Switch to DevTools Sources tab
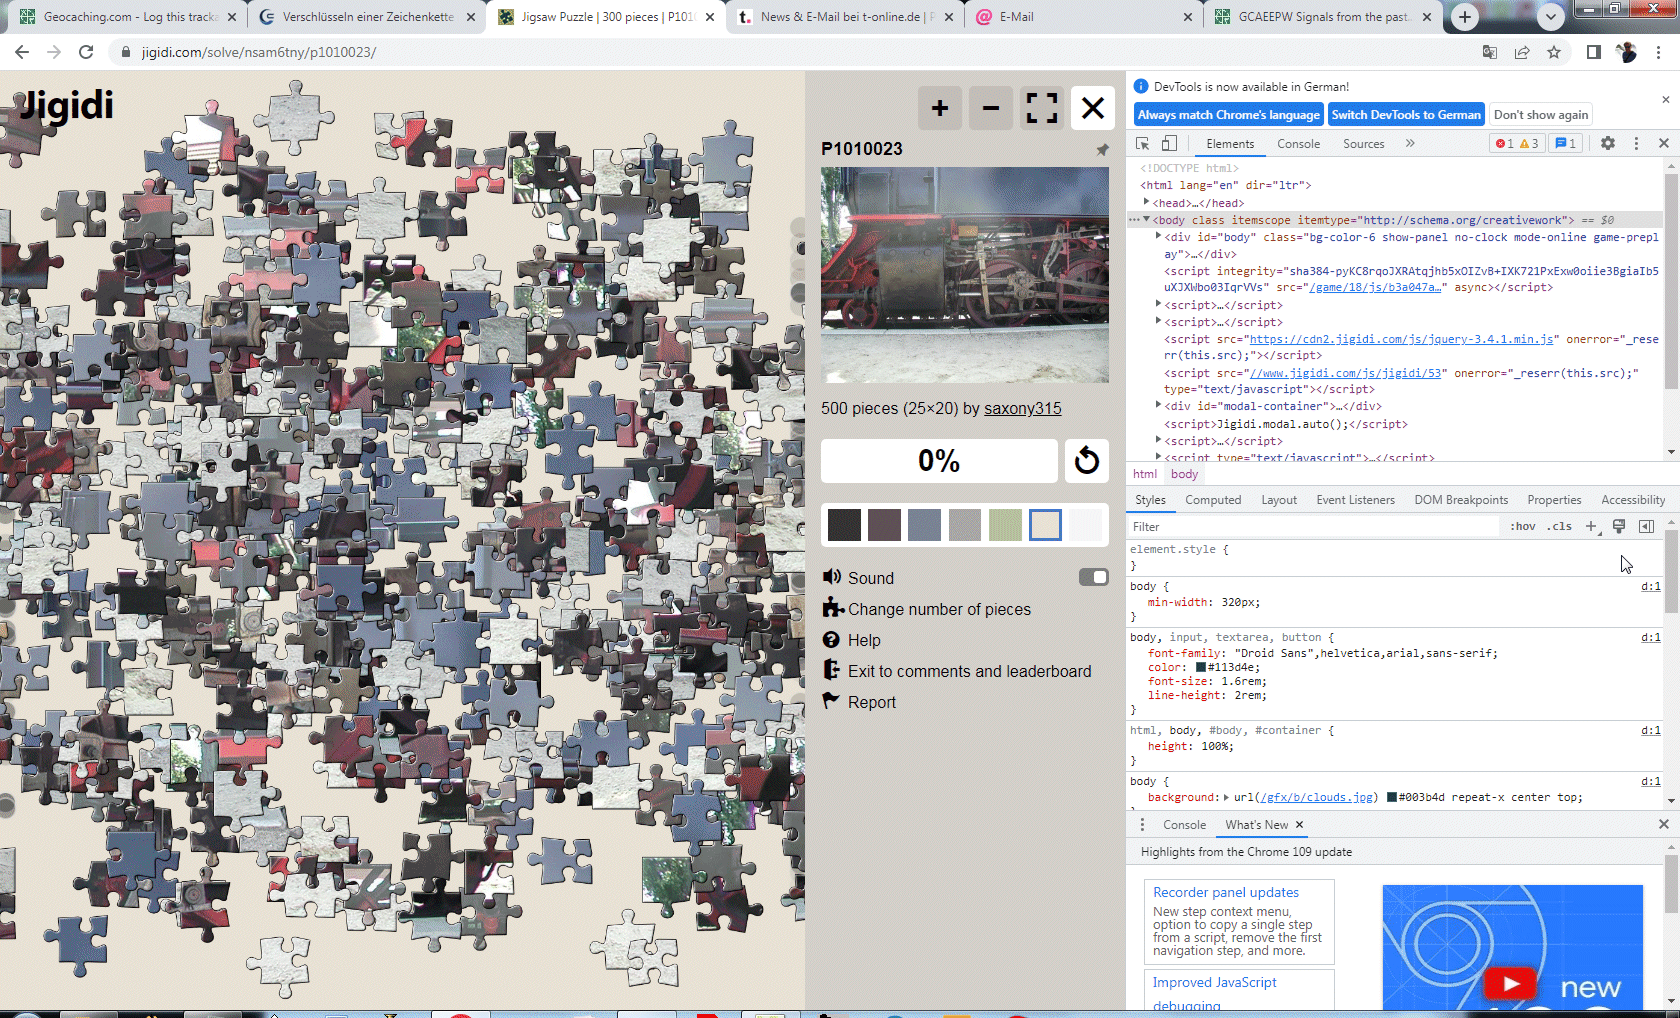Screen dimensions: 1680x1018 pos(1364,144)
